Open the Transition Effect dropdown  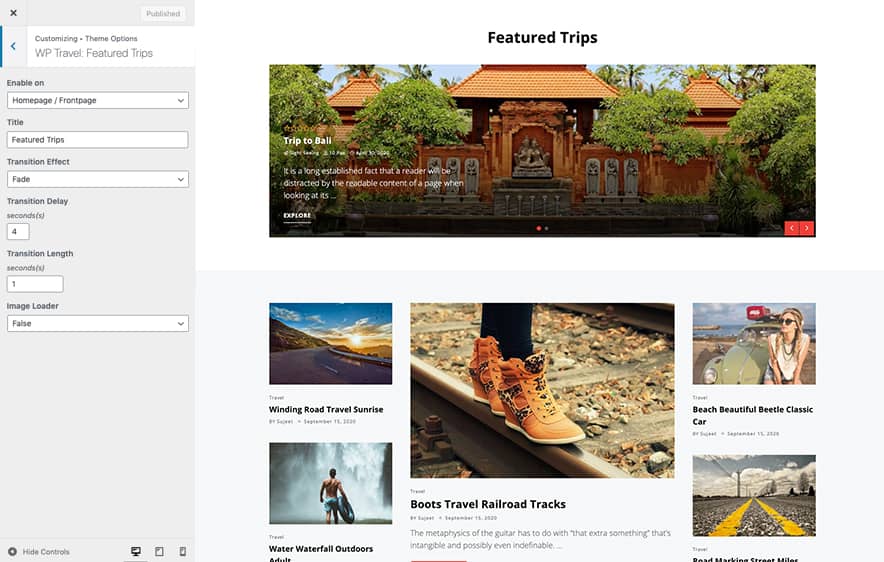click(x=98, y=179)
